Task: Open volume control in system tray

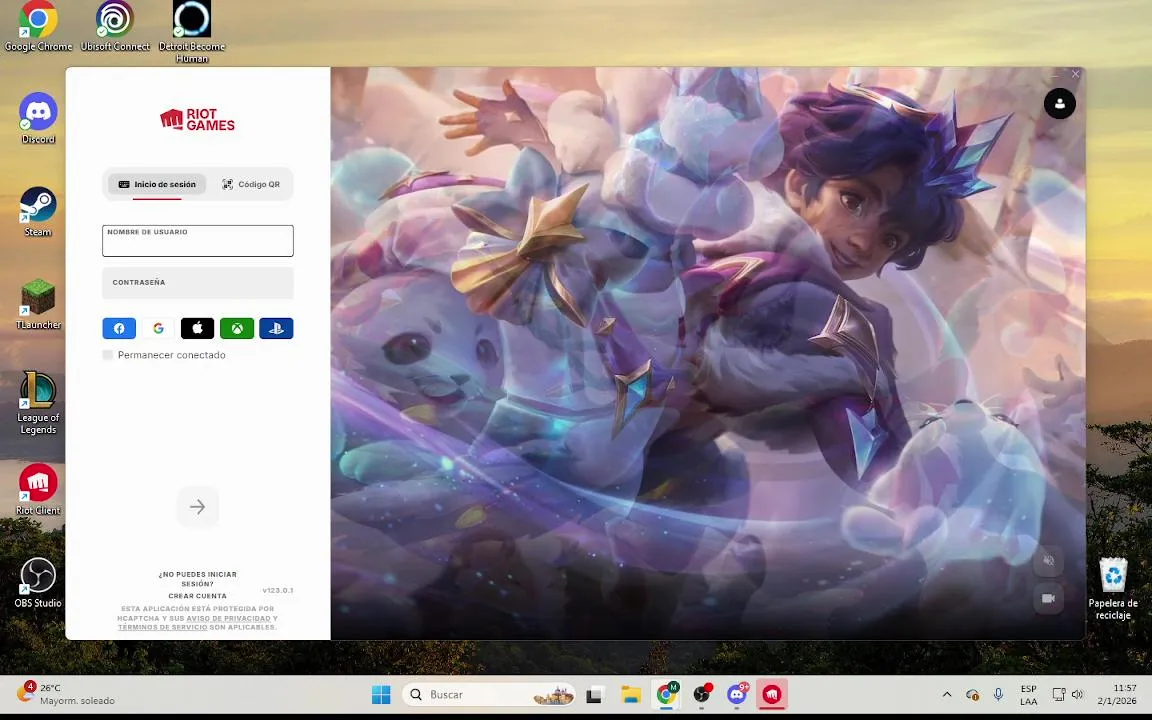Action: 1078,694
